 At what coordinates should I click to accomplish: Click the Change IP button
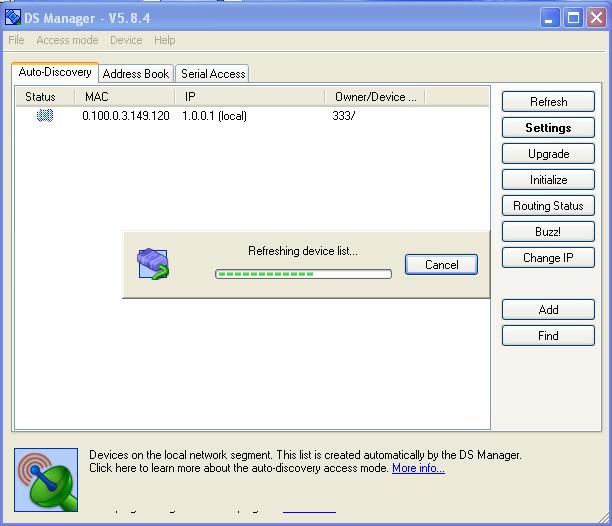(x=548, y=258)
